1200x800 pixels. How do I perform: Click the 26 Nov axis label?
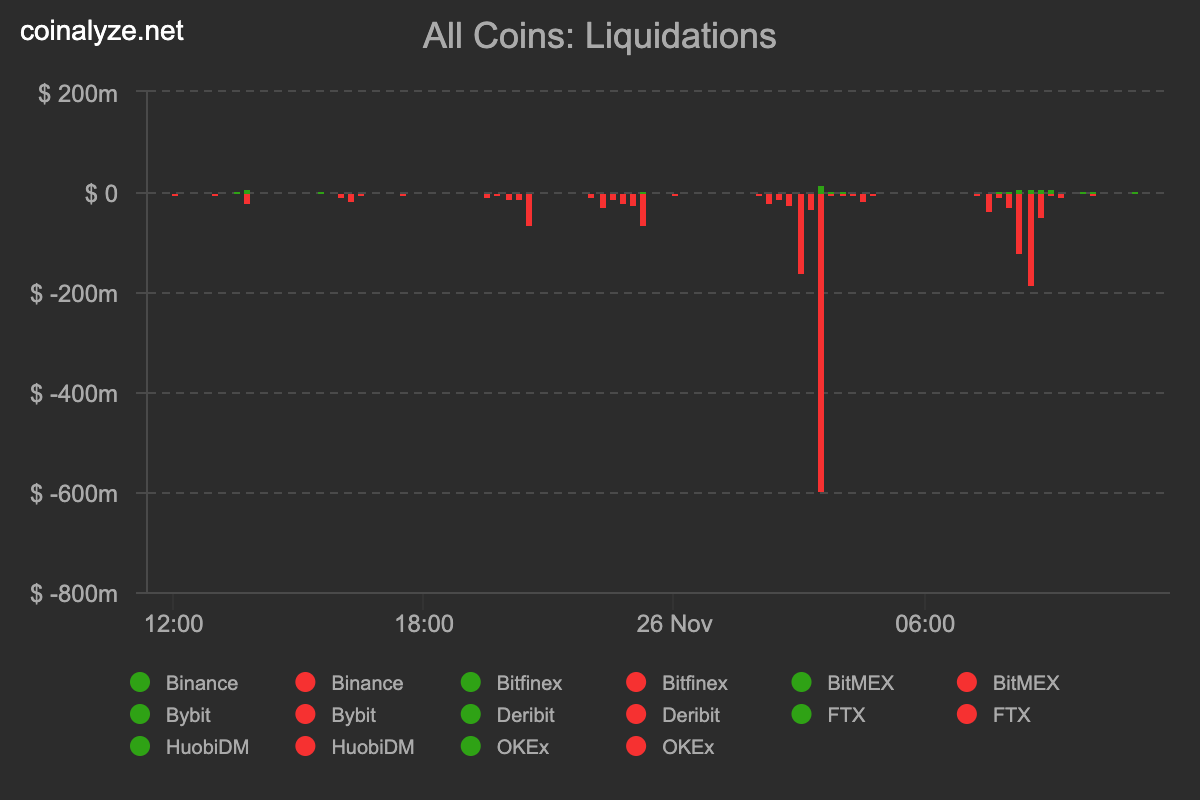[x=674, y=624]
